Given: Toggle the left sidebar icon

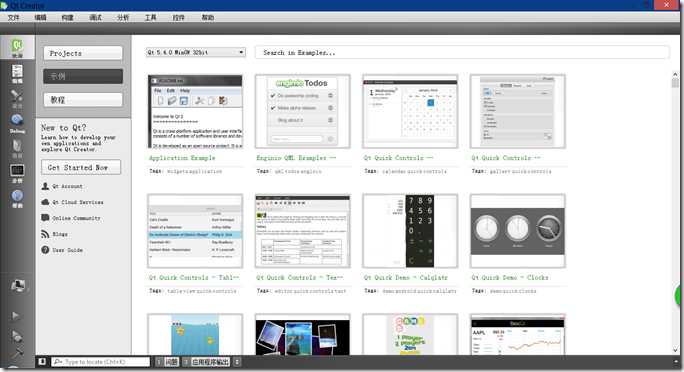Looking at the screenshot, I should [42, 362].
